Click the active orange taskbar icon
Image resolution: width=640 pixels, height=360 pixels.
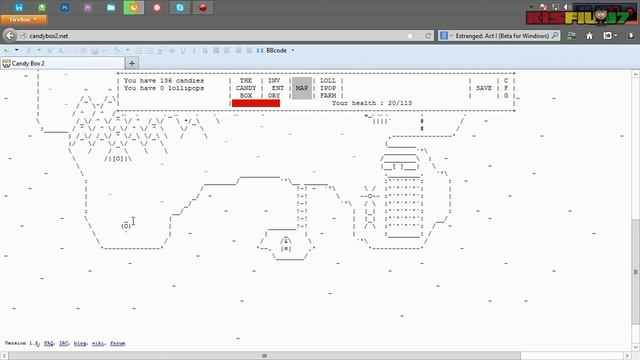coord(134,7)
